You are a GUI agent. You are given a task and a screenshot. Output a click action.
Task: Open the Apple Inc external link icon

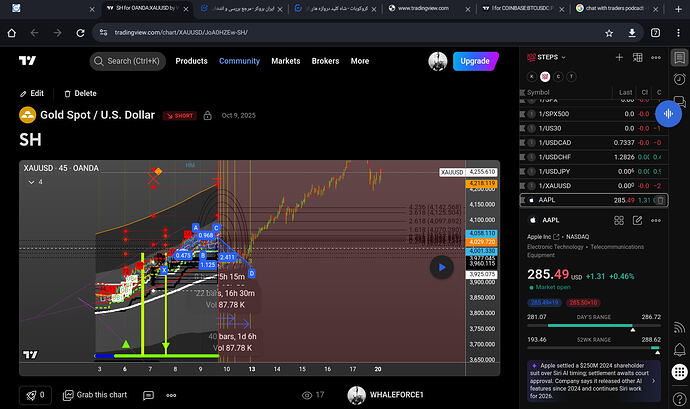click(x=556, y=237)
